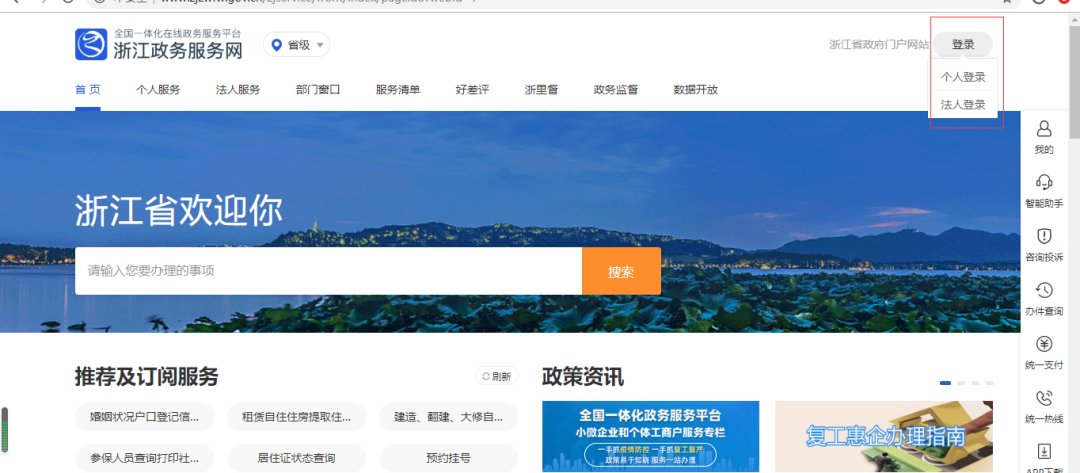The width and height of the screenshot is (1080, 473).
Task: Open 居住证状态查询 service
Action: point(296,458)
